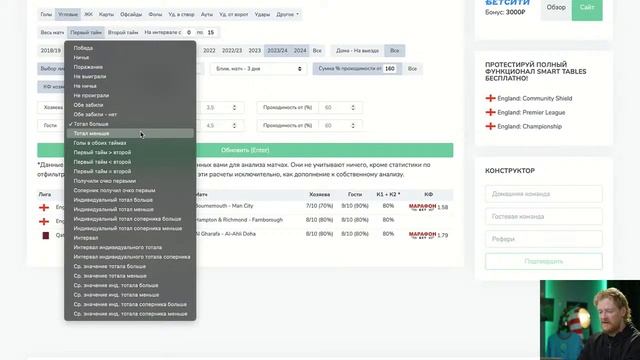Viewport: 640px width, 360px height.
Task: Click the Подтвердить button in Конструктор
Action: [x=544, y=261]
